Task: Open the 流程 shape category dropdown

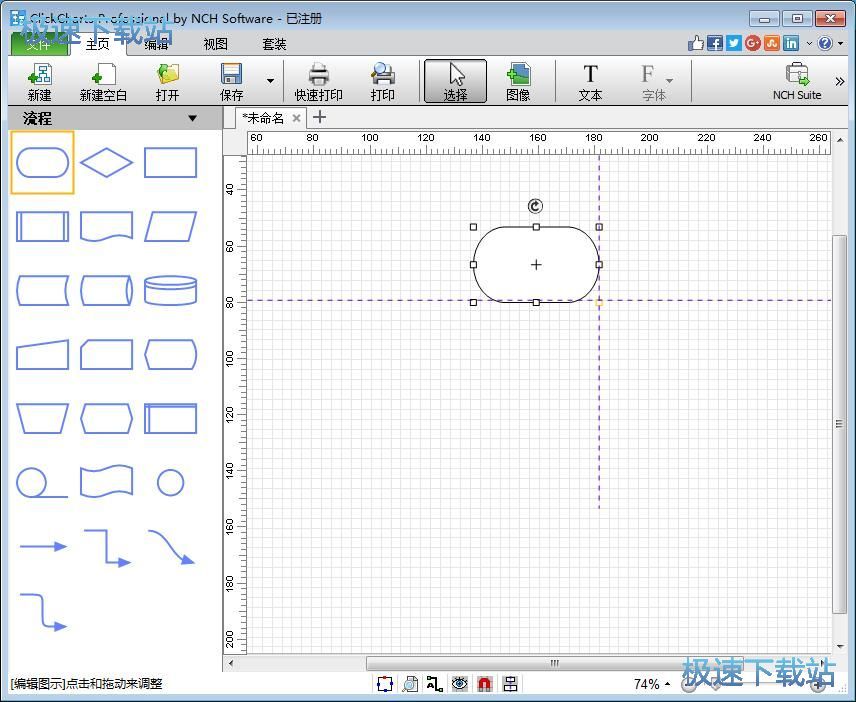Action: pos(192,119)
